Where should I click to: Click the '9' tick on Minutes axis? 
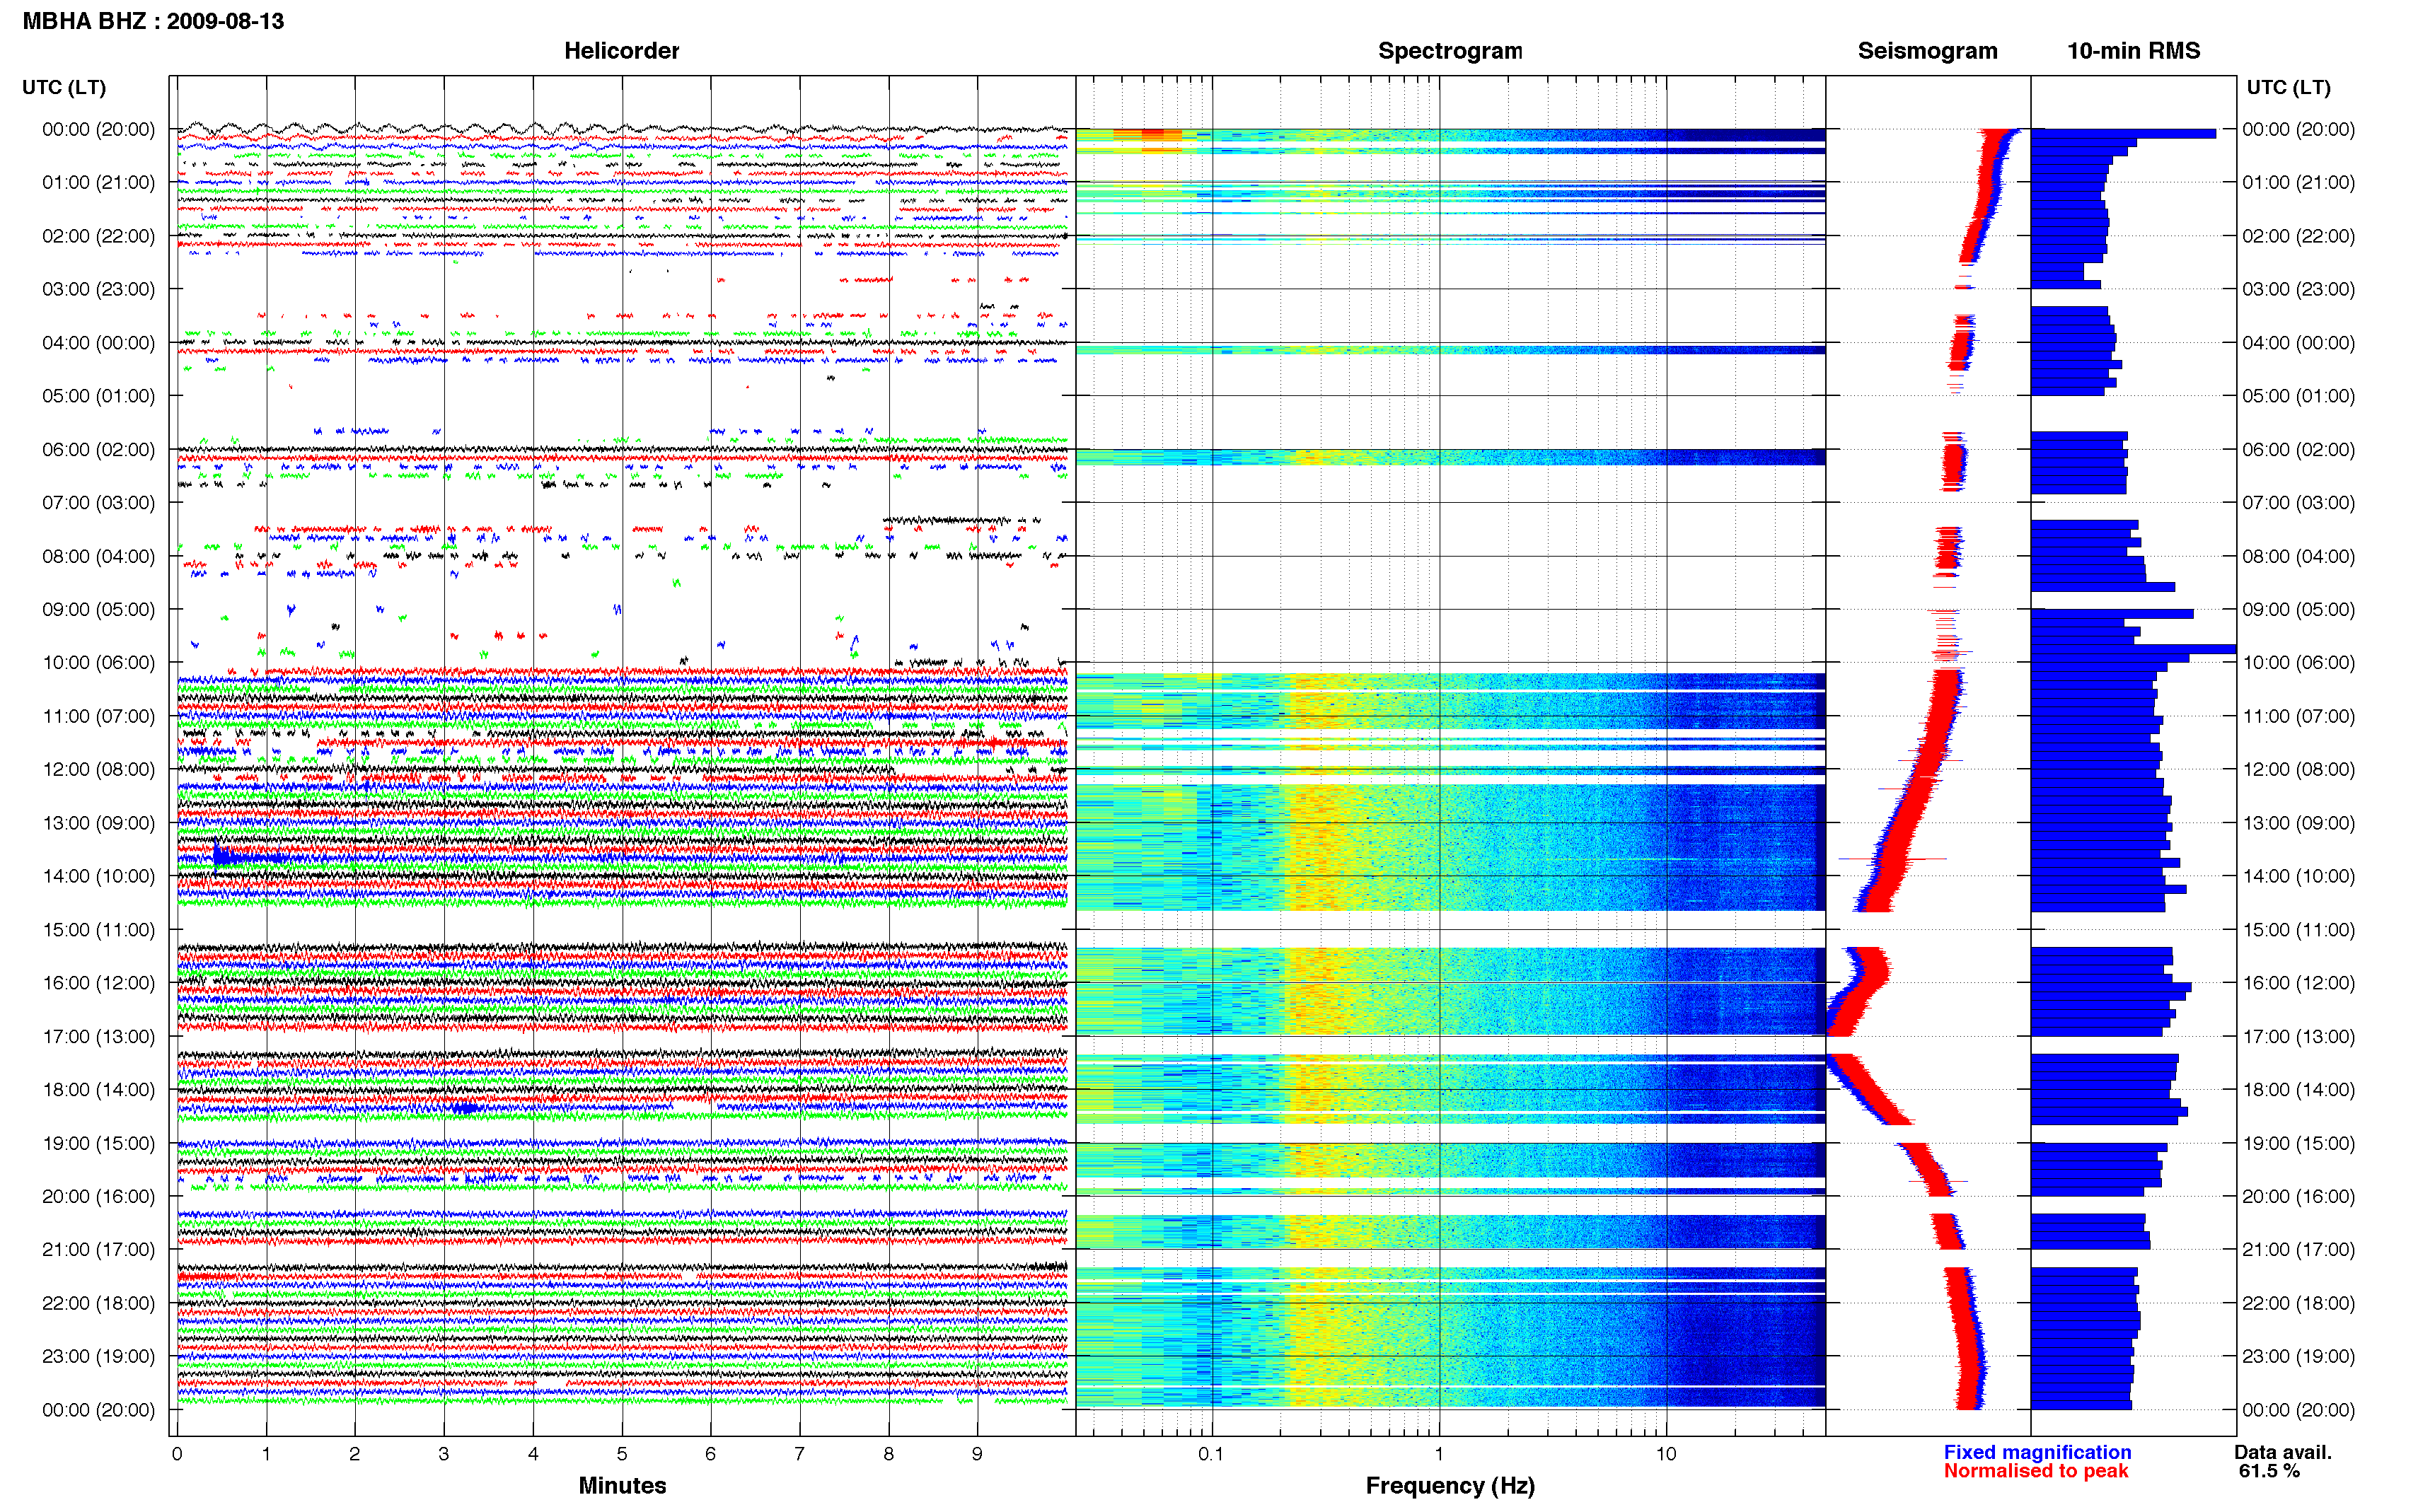coord(977,1454)
